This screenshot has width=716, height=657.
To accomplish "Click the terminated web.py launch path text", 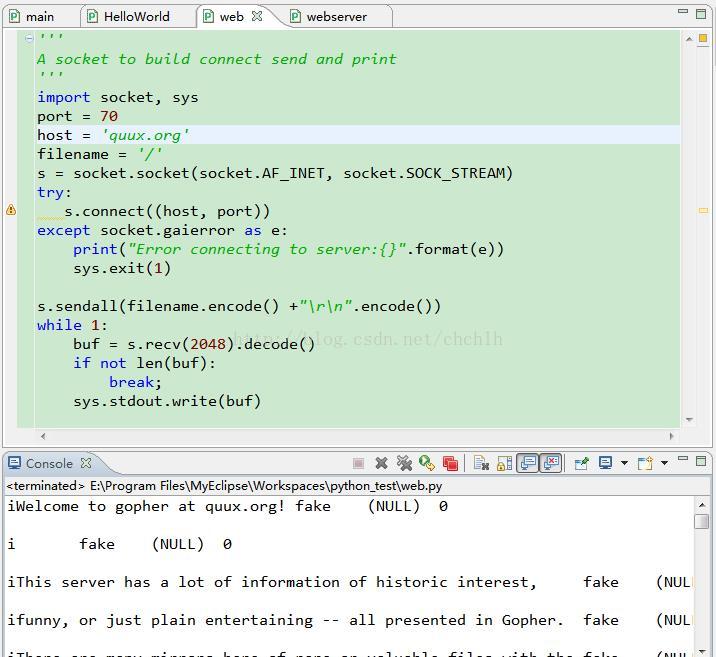I will pos(224,486).
